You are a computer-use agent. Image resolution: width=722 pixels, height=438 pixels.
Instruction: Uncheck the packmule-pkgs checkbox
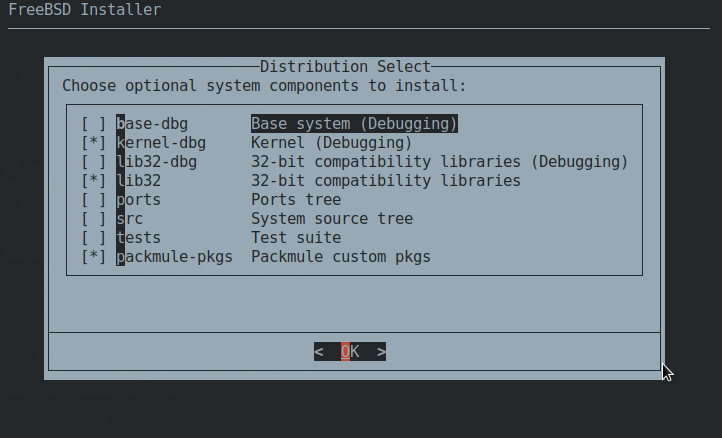[94, 257]
